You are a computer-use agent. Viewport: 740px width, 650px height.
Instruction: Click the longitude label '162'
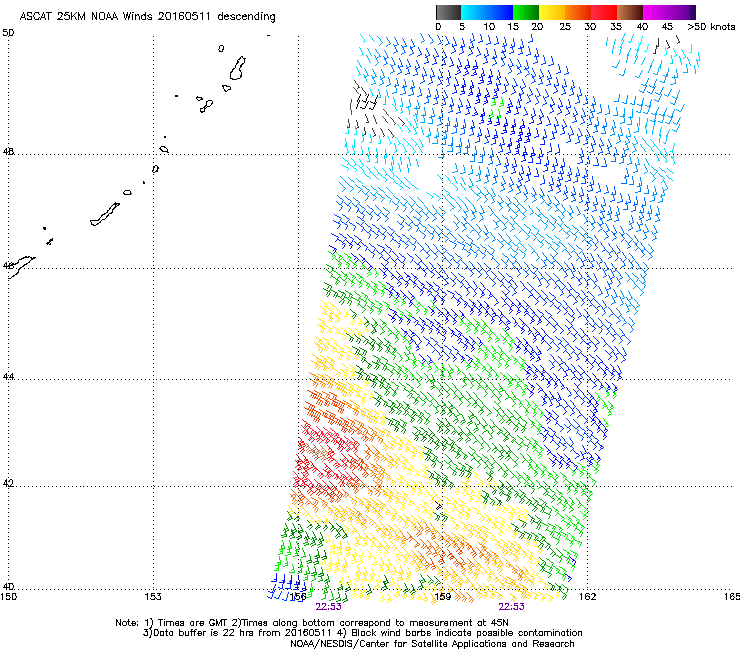(x=587, y=597)
